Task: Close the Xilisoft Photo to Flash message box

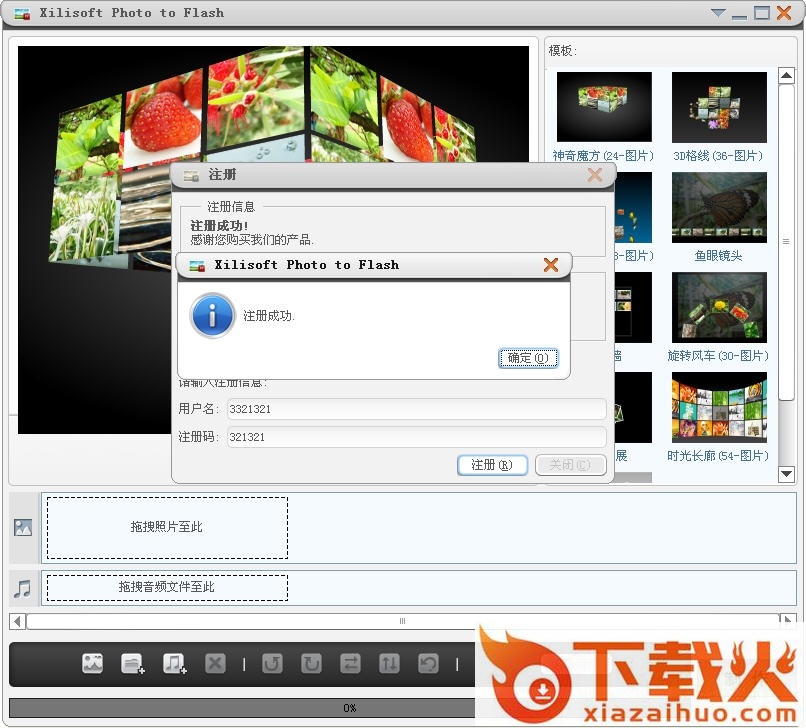Action: point(551,265)
